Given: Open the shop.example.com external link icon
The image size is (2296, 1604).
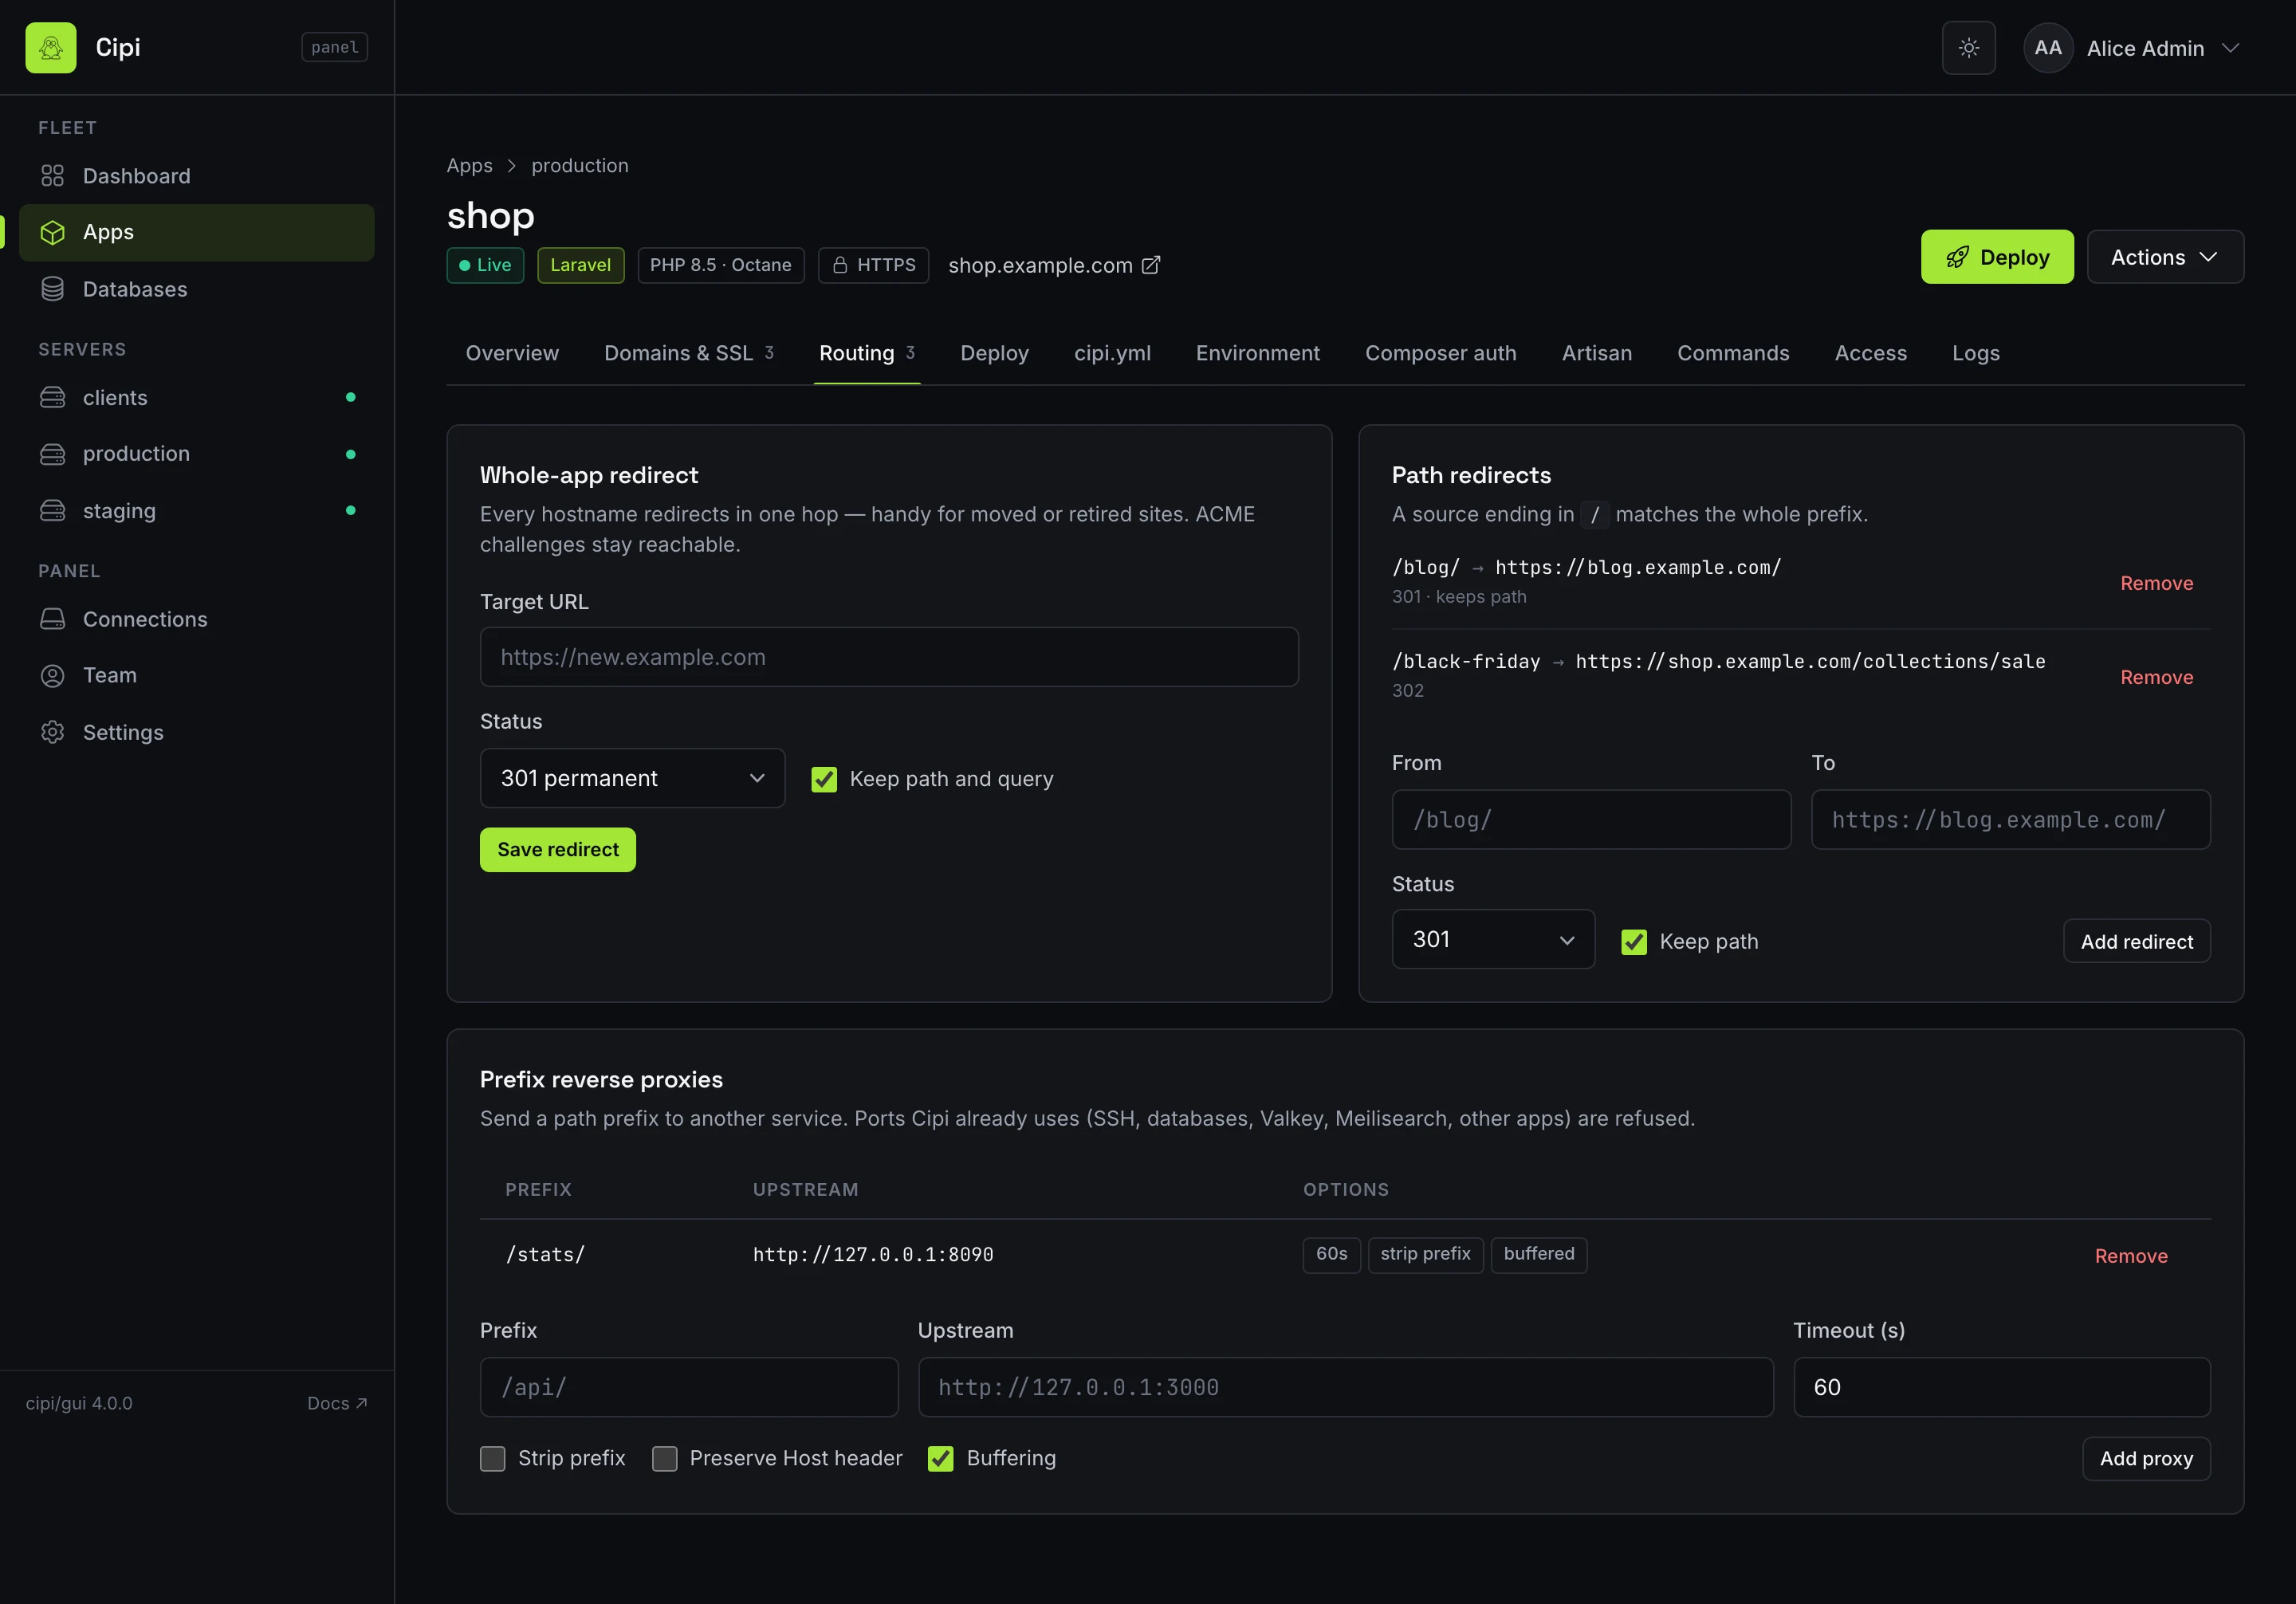Looking at the screenshot, I should point(1151,265).
